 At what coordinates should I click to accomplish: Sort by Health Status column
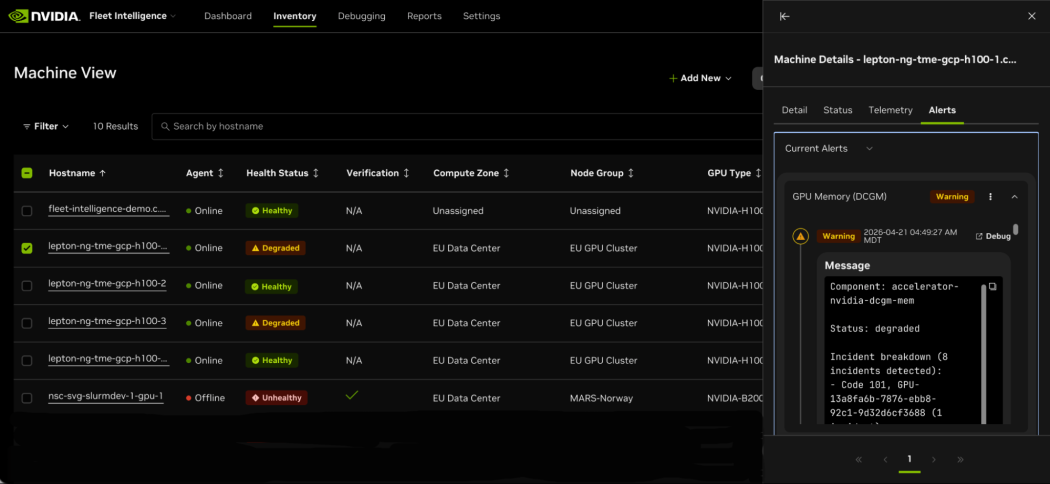283,173
